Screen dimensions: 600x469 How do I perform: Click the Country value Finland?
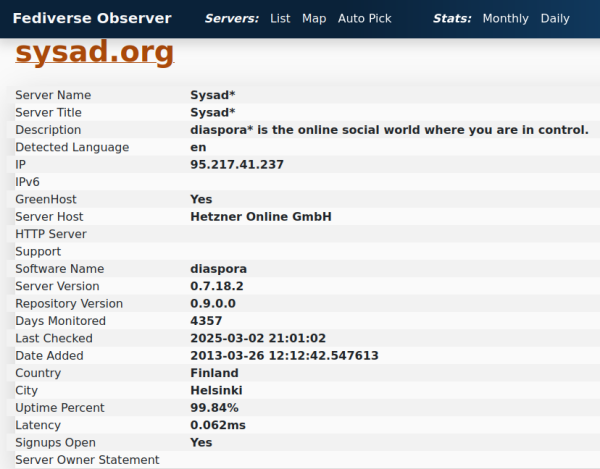tap(214, 373)
